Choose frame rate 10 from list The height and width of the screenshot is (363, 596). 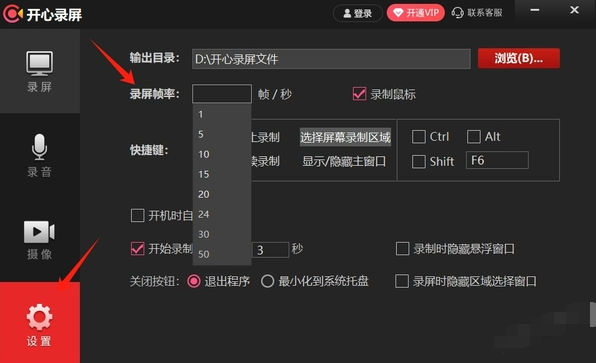pos(222,154)
